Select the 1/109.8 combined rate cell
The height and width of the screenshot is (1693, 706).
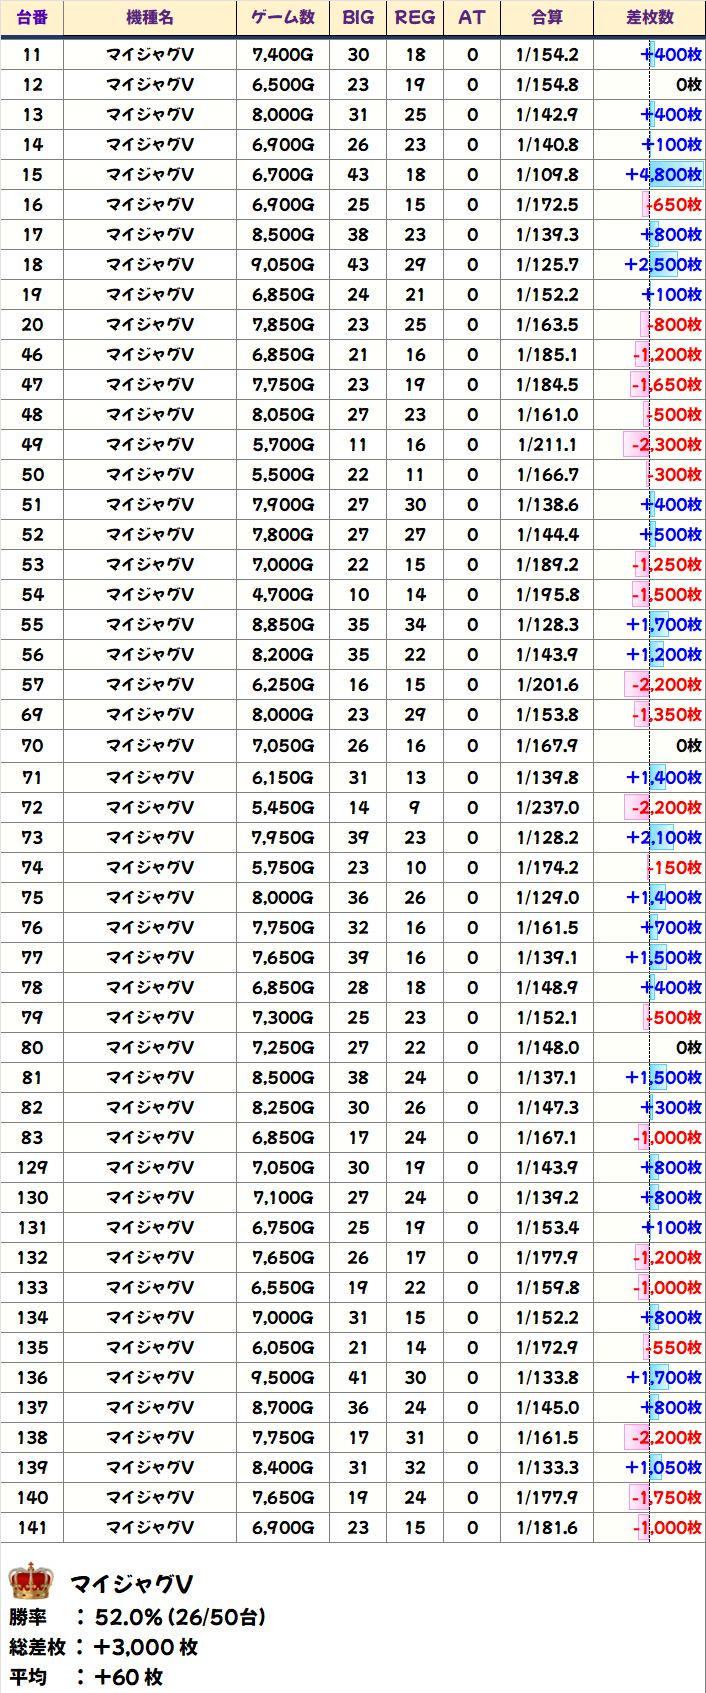(547, 175)
